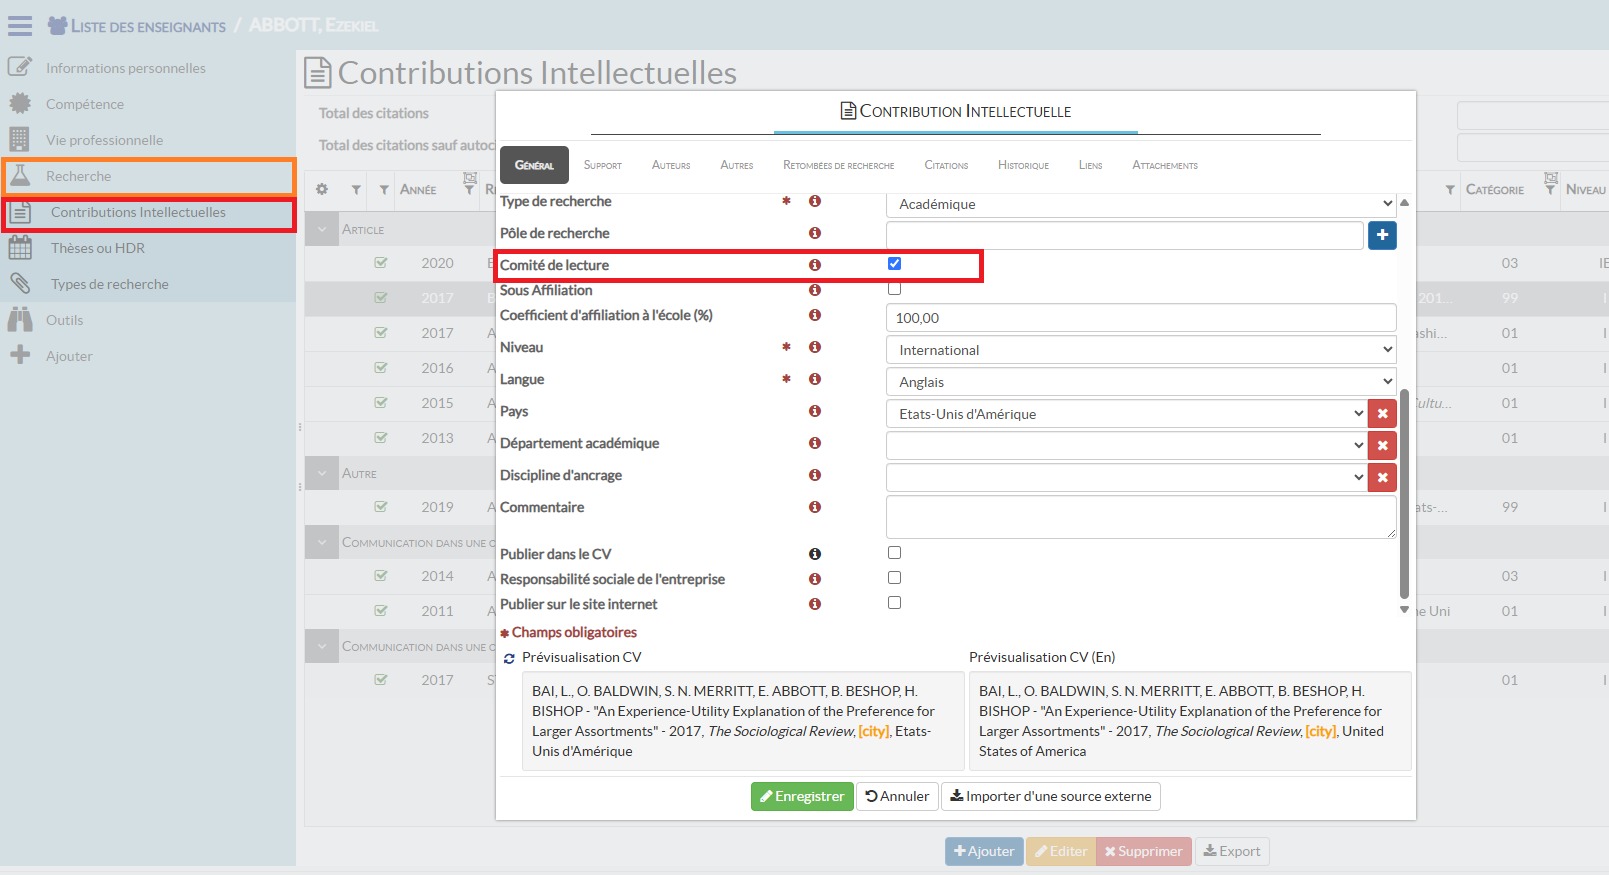Clear the Pays field with red X
The width and height of the screenshot is (1609, 875).
[x=1382, y=414]
